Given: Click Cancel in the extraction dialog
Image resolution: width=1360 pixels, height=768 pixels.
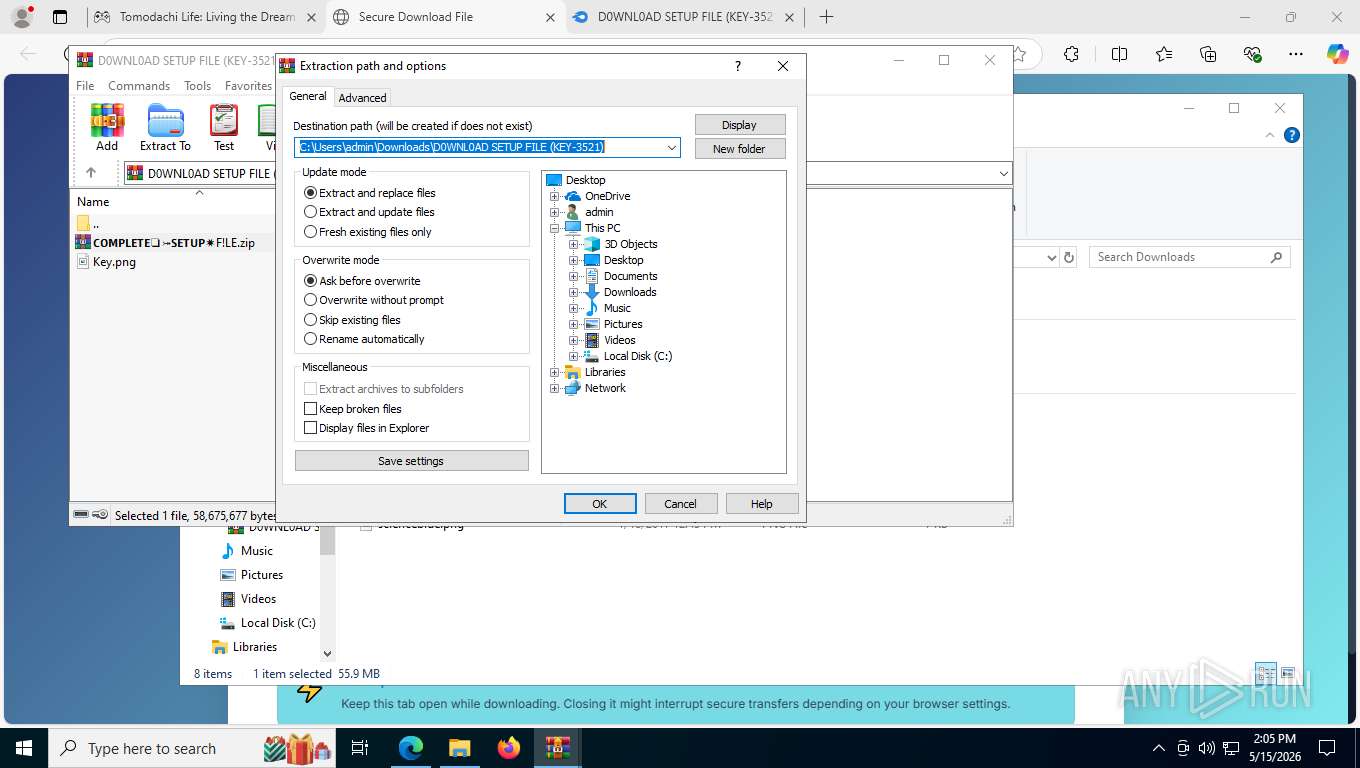Looking at the screenshot, I should coord(680,504).
